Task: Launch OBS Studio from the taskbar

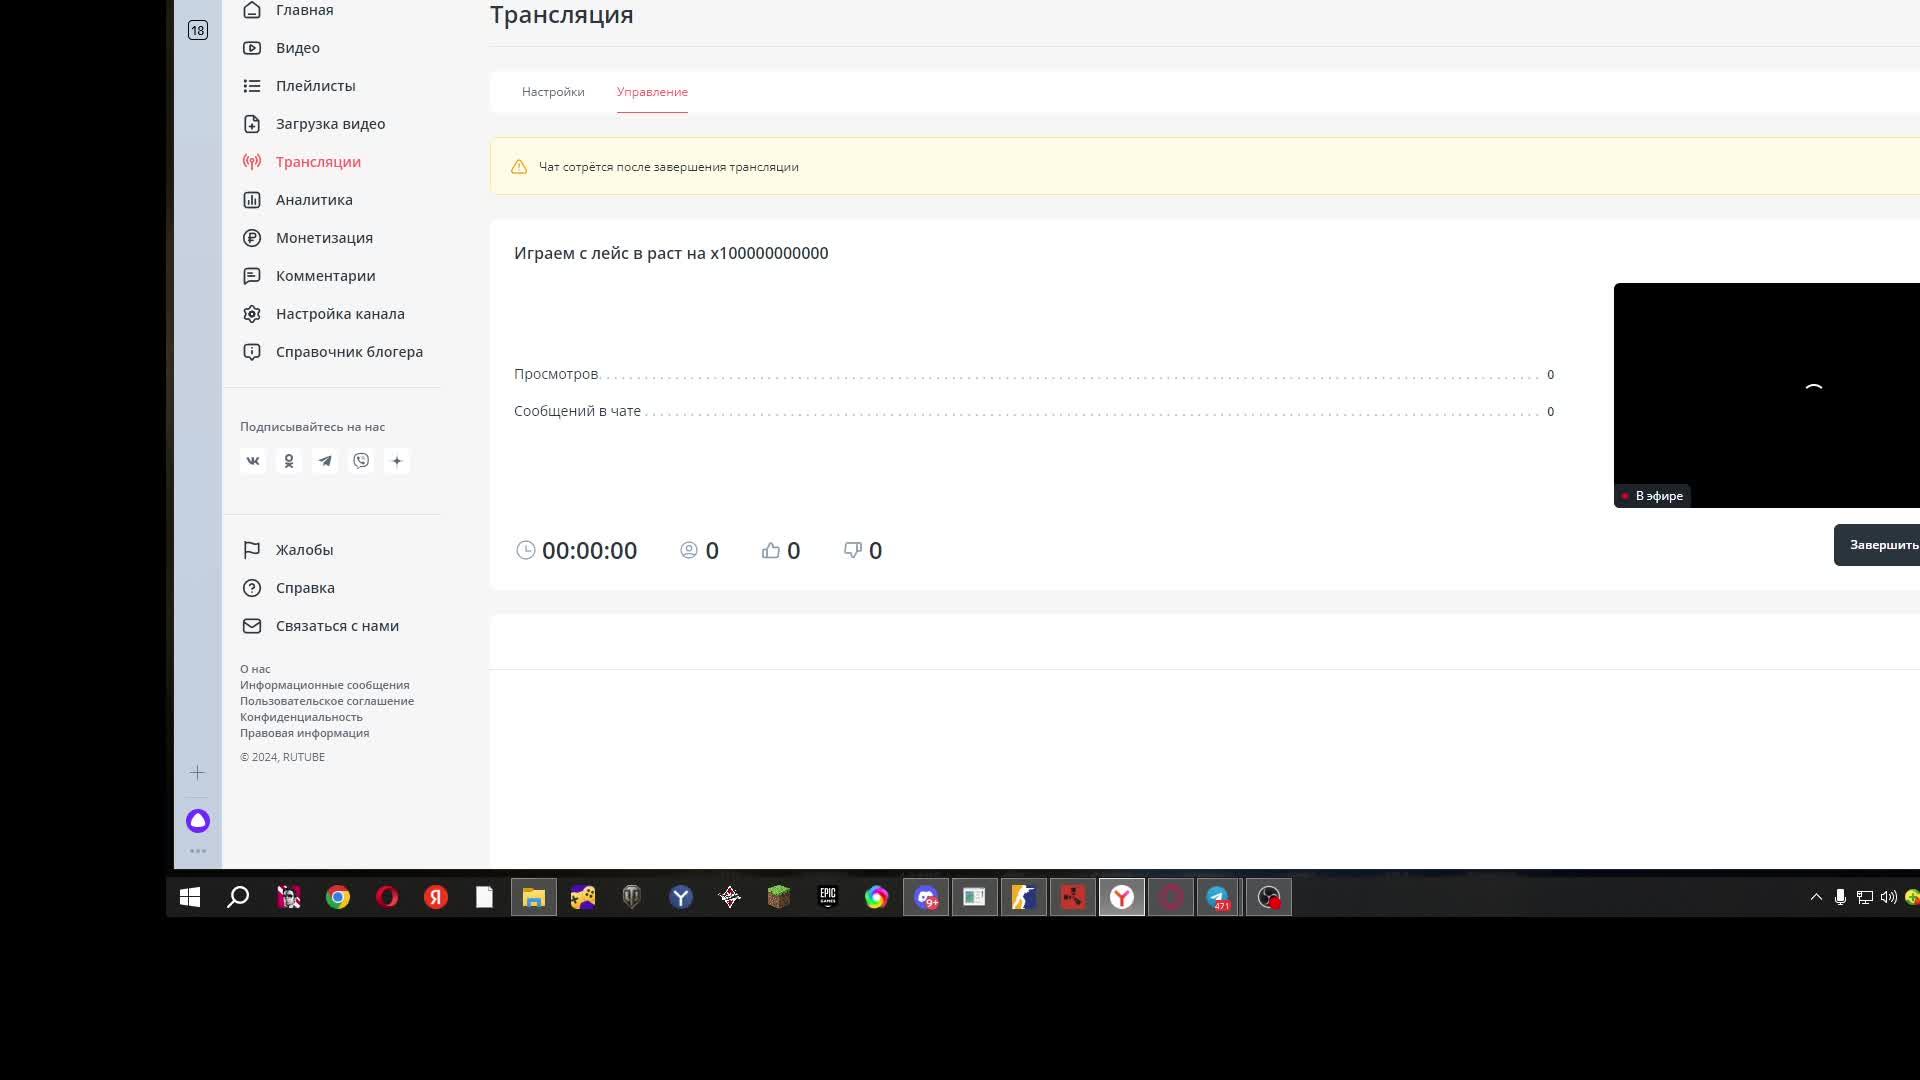Action: (1268, 897)
